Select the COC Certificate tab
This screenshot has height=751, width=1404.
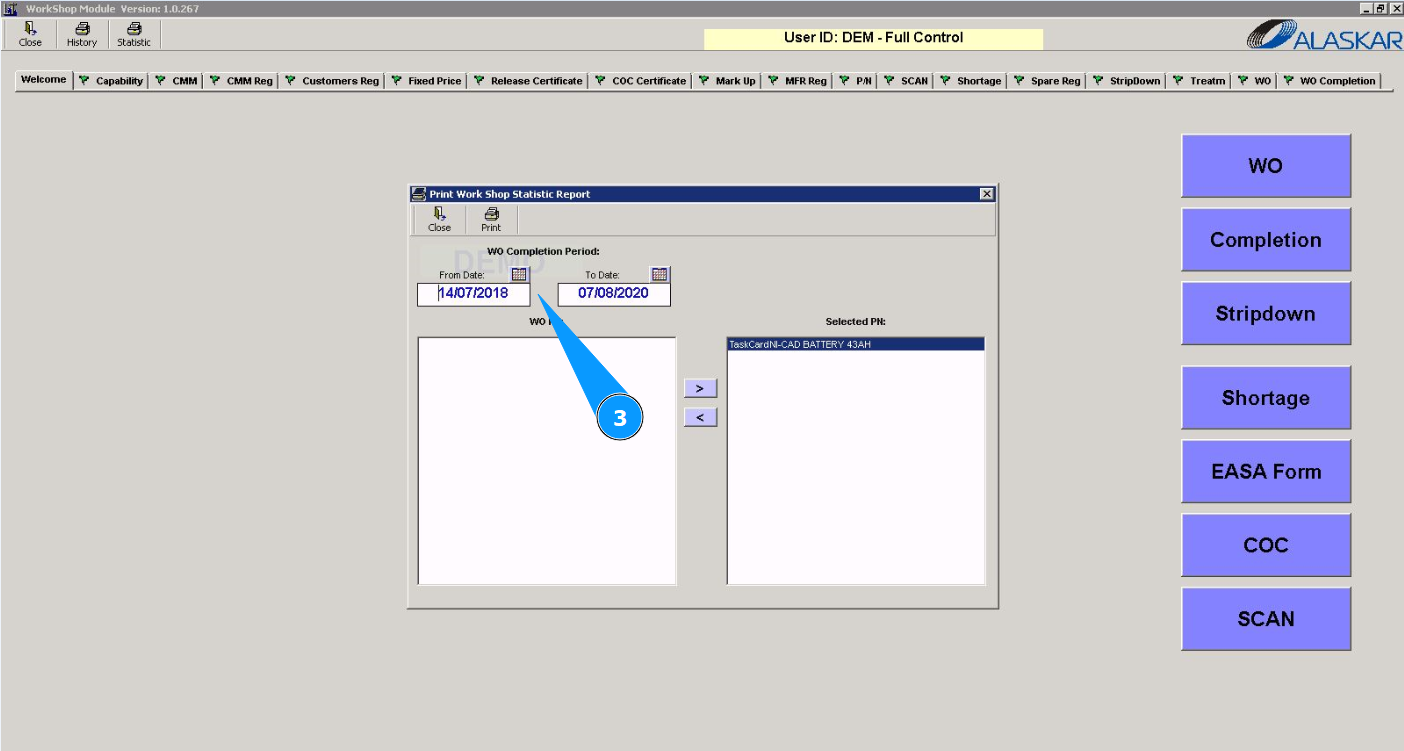coord(641,81)
